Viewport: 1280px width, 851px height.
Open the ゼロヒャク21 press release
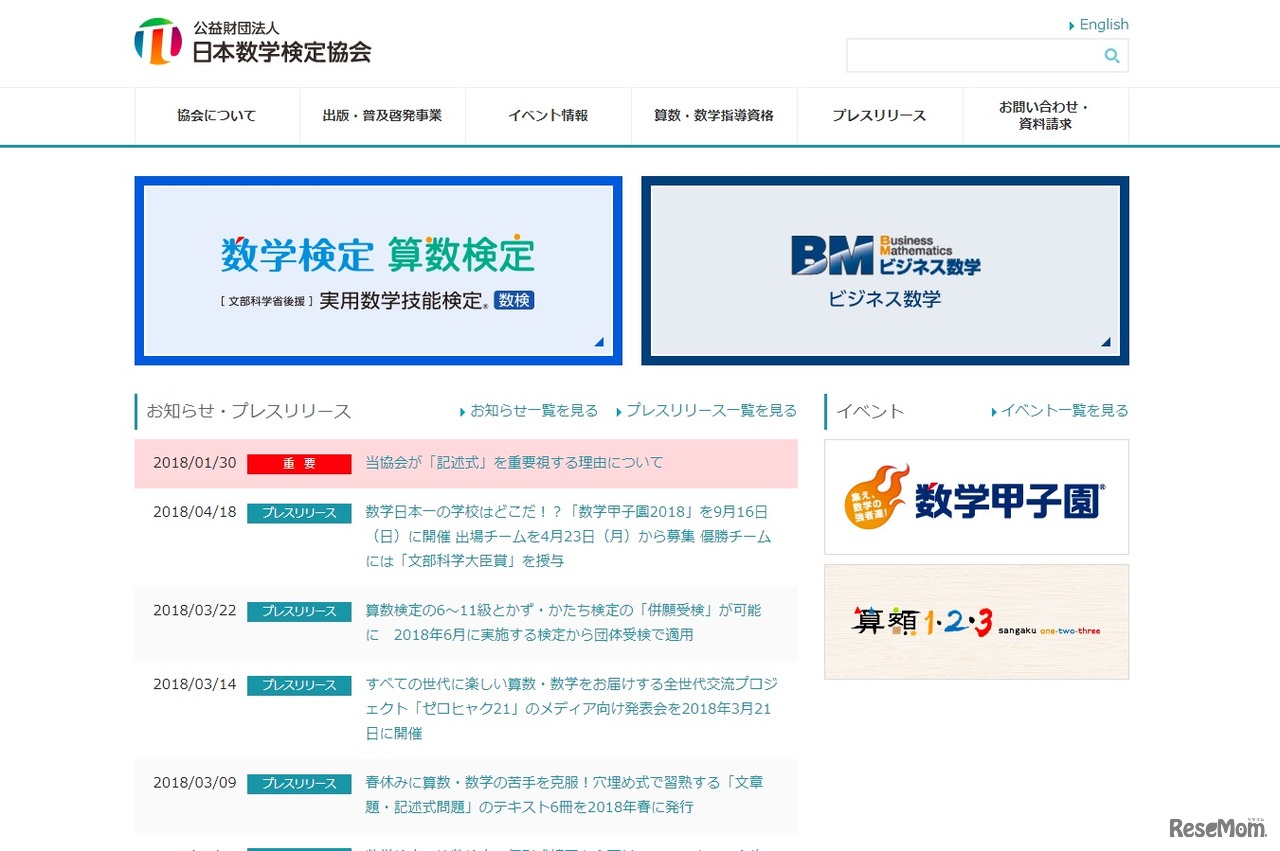[x=571, y=709]
